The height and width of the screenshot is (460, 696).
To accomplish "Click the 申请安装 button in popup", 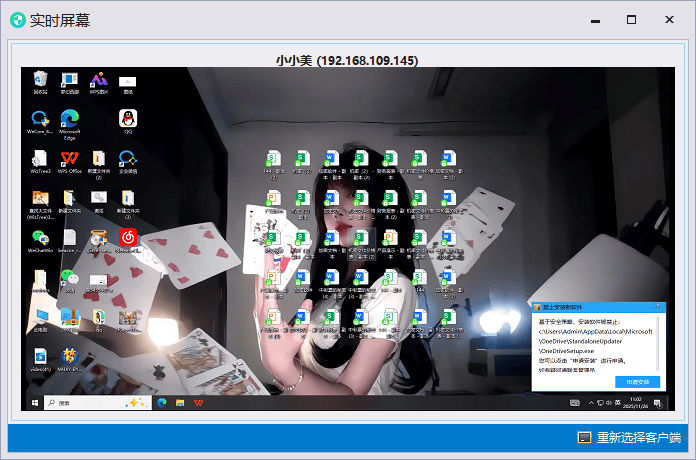I will point(637,382).
